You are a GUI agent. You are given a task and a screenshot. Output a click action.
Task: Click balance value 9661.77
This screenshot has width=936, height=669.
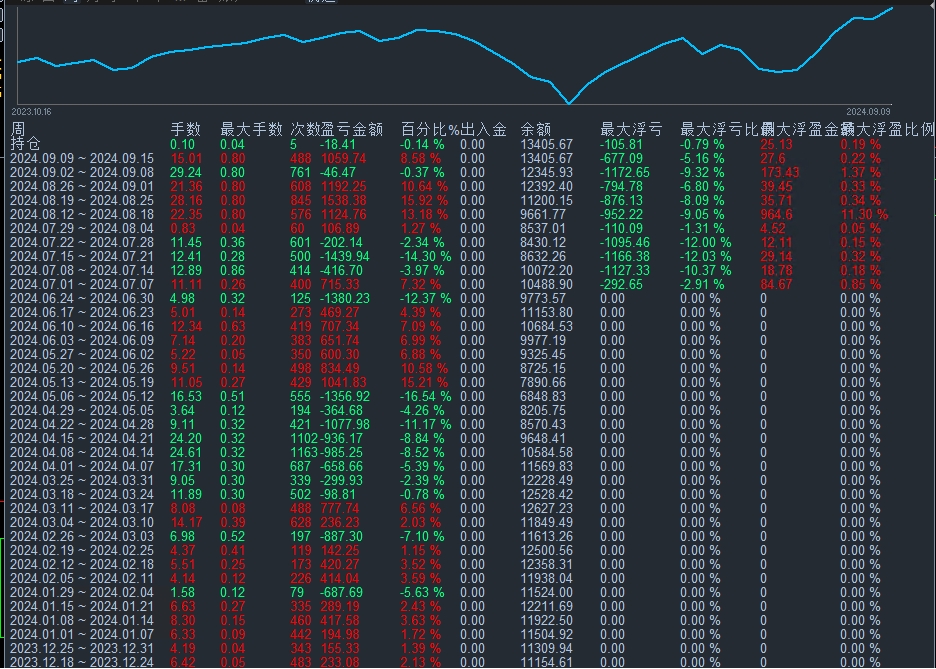click(543, 214)
